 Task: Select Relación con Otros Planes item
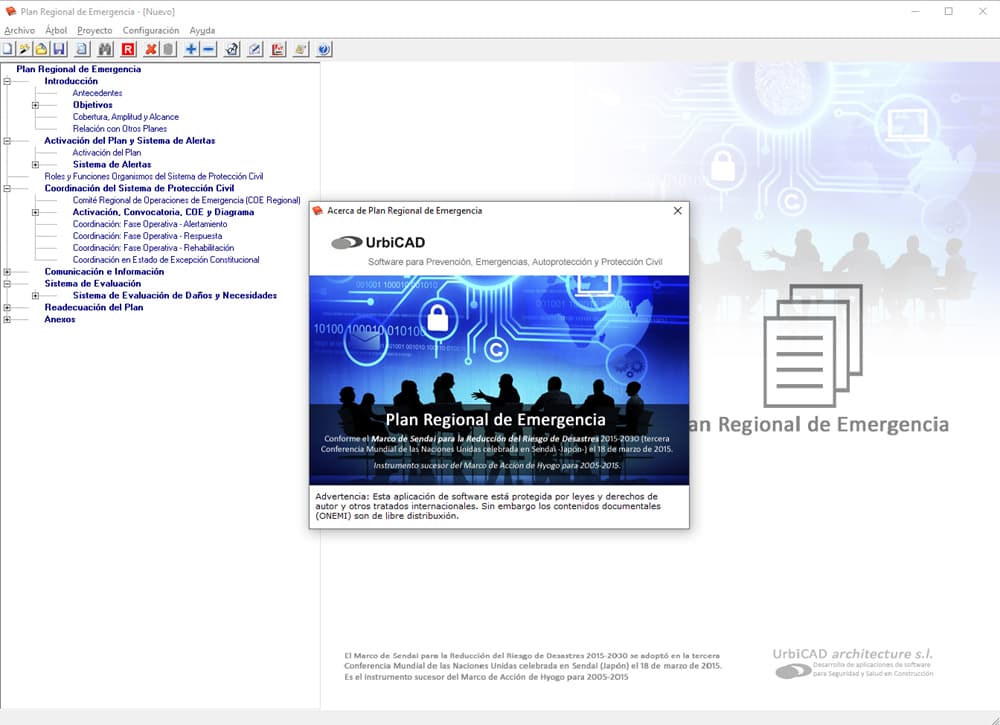coord(120,129)
